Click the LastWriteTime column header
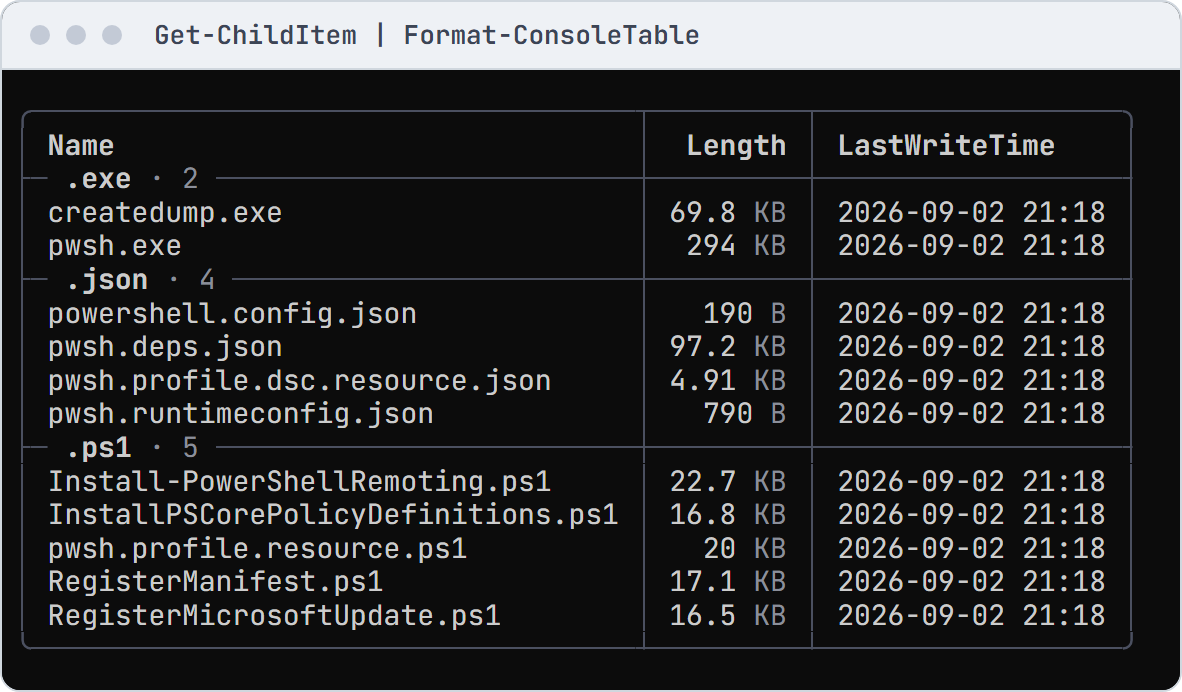This screenshot has height=692, width=1182. point(946,145)
